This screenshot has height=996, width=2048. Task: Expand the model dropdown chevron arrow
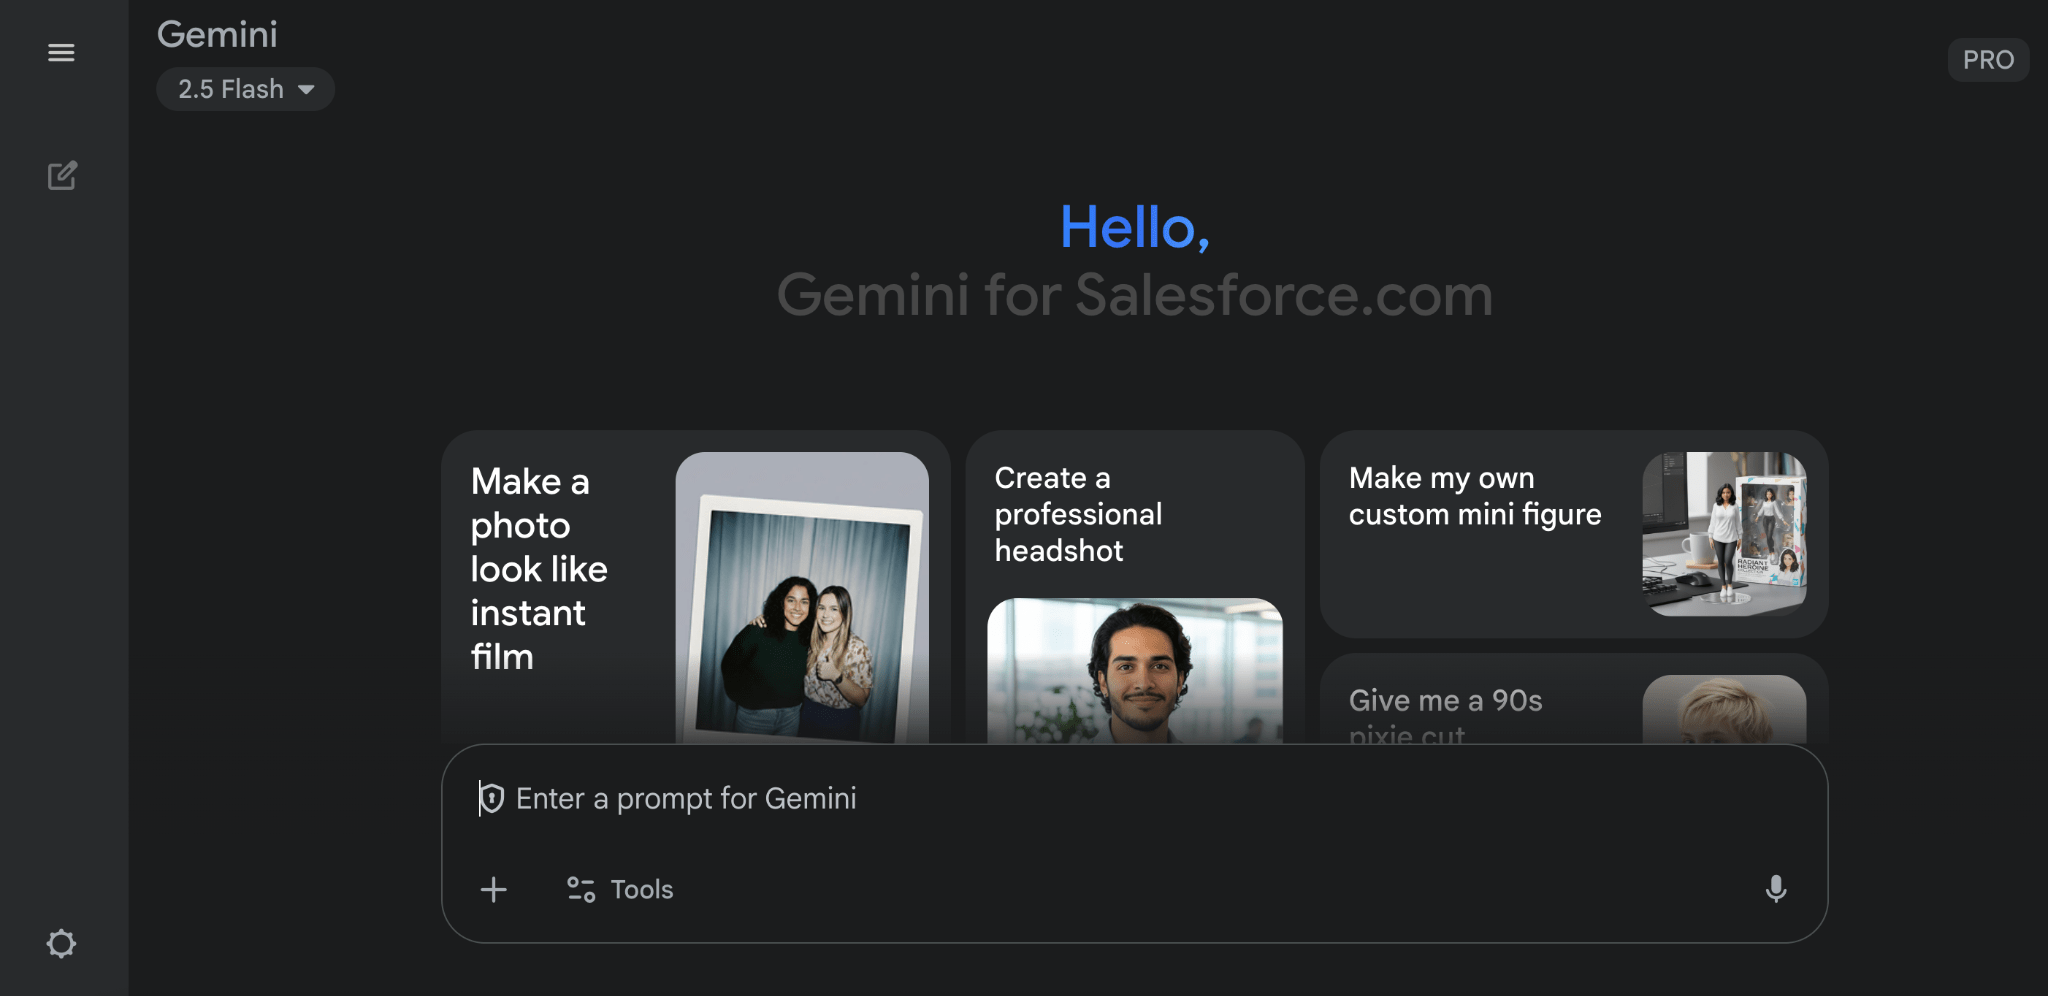point(307,89)
